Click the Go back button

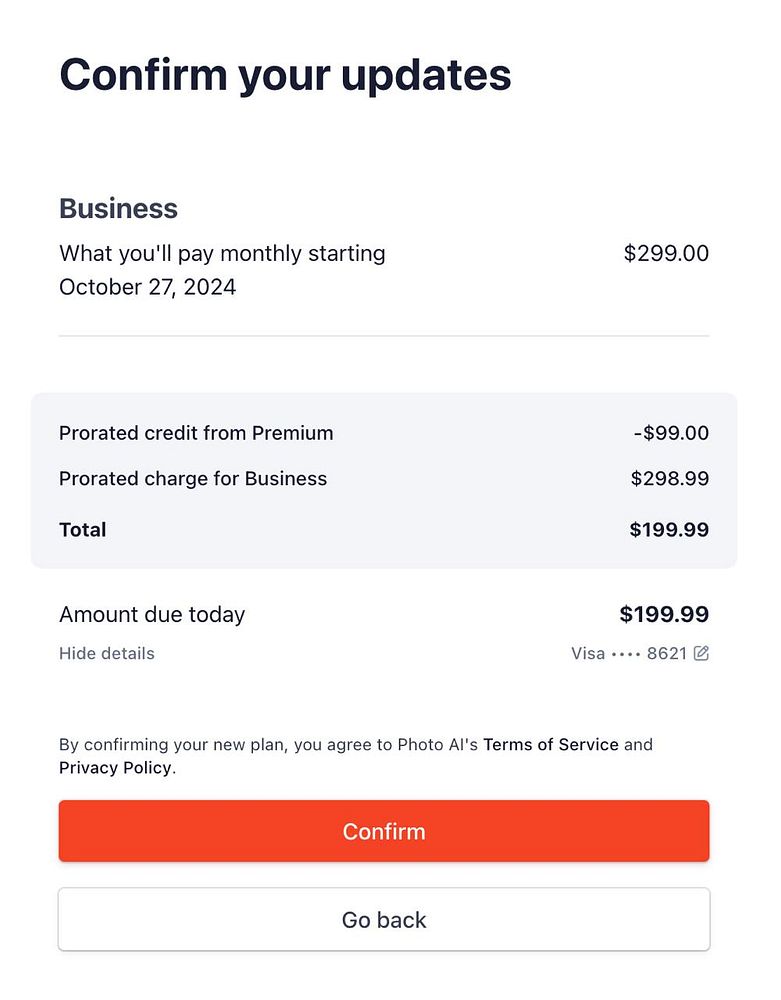point(384,920)
